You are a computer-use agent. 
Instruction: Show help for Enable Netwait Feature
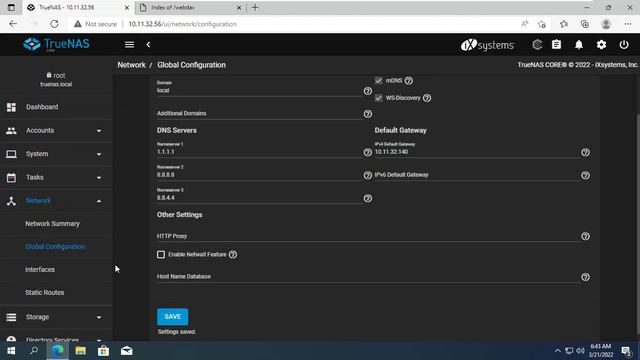pyautogui.click(x=233, y=255)
